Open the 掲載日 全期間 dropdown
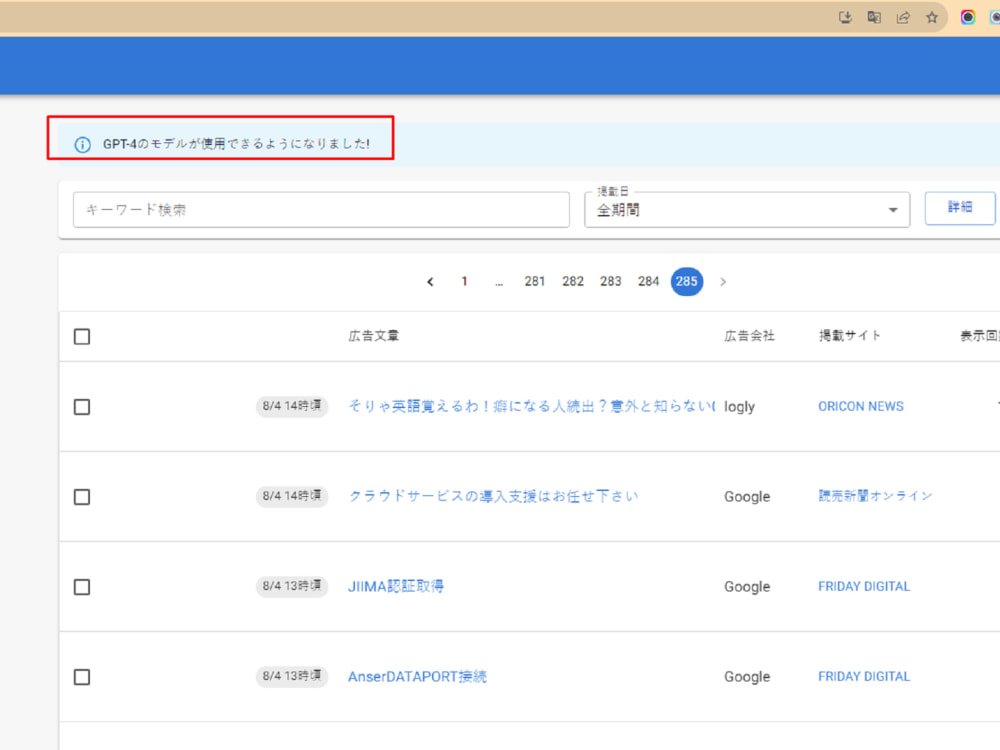Screen dimensions: 1000x750 click(x=747, y=210)
